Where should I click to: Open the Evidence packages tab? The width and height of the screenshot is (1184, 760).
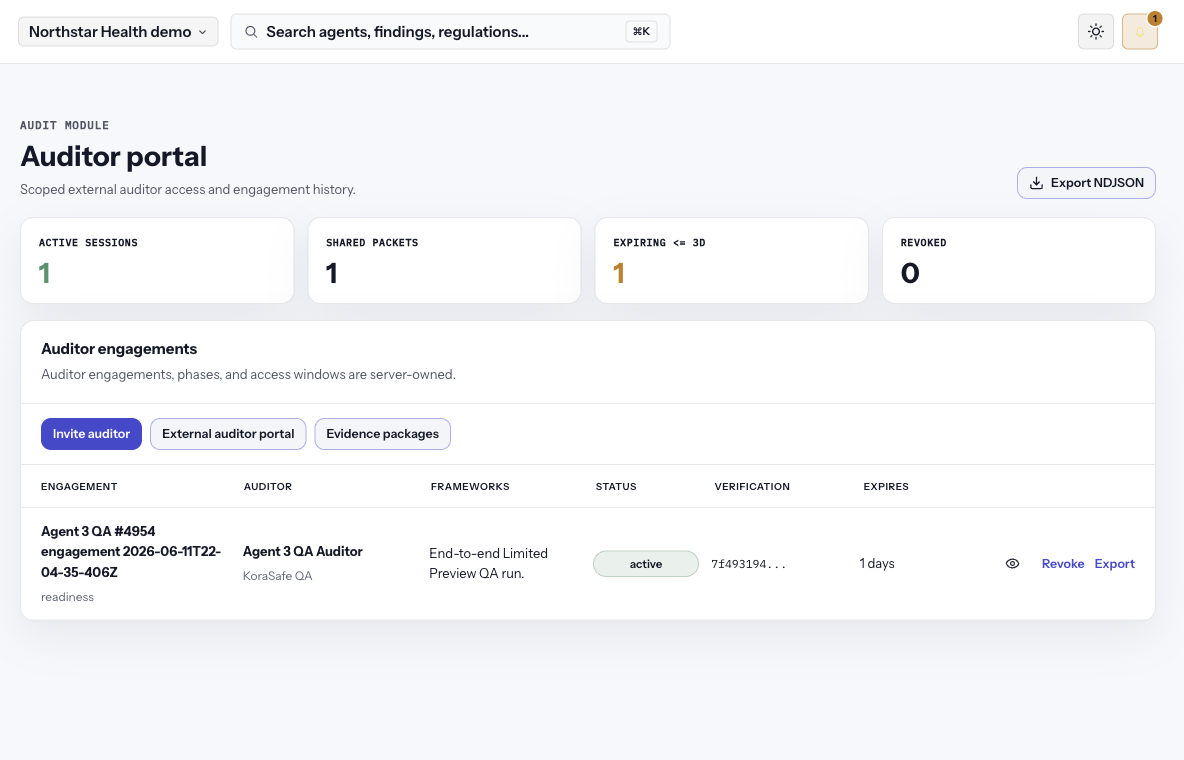[382, 434]
